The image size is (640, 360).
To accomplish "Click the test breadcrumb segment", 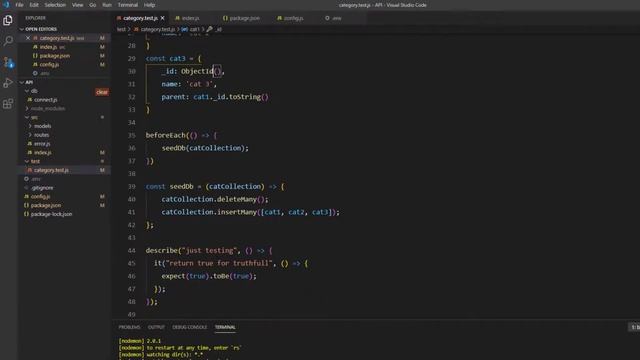I will 121,29.
